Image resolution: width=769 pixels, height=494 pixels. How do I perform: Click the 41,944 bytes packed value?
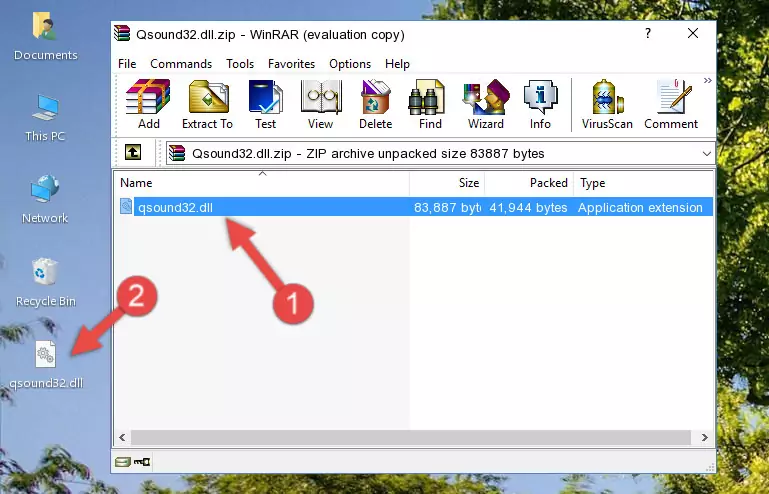(528, 208)
